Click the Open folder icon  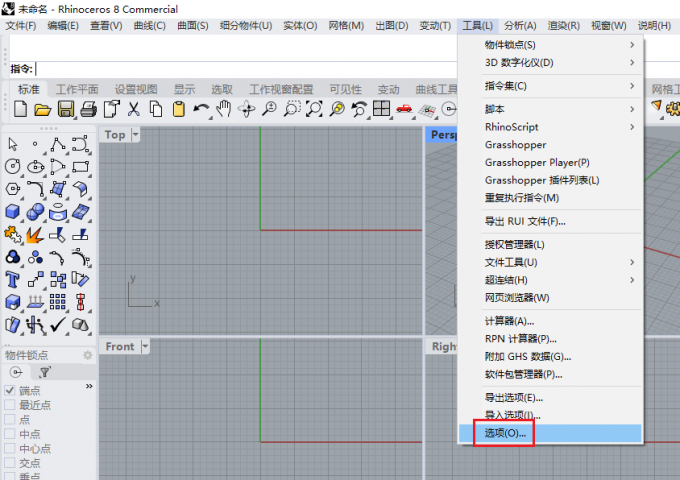(x=43, y=109)
